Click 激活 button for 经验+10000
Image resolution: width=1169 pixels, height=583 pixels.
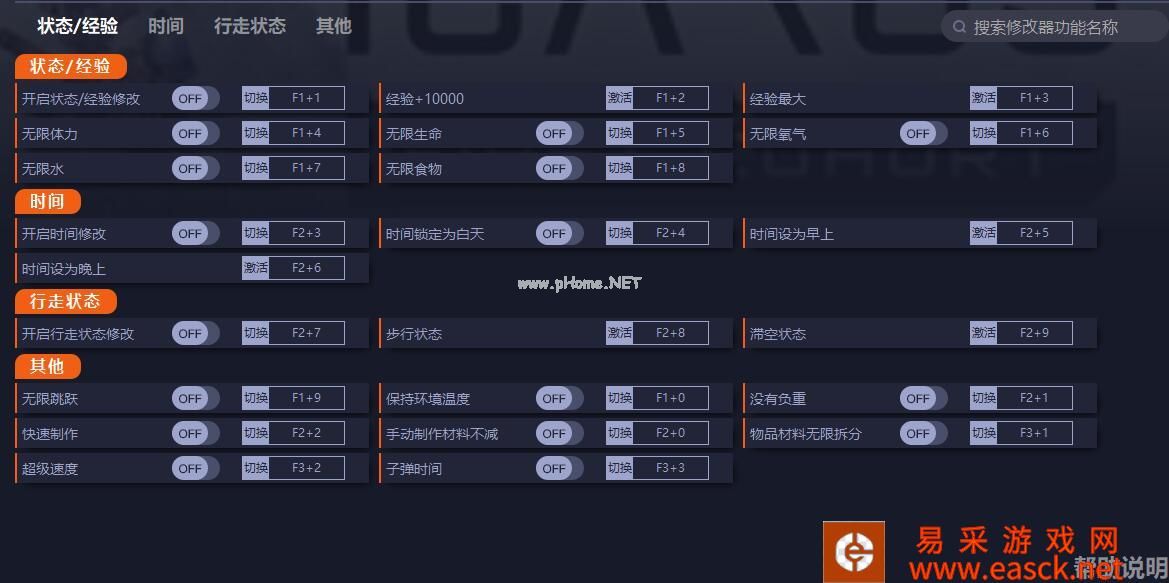(x=620, y=98)
